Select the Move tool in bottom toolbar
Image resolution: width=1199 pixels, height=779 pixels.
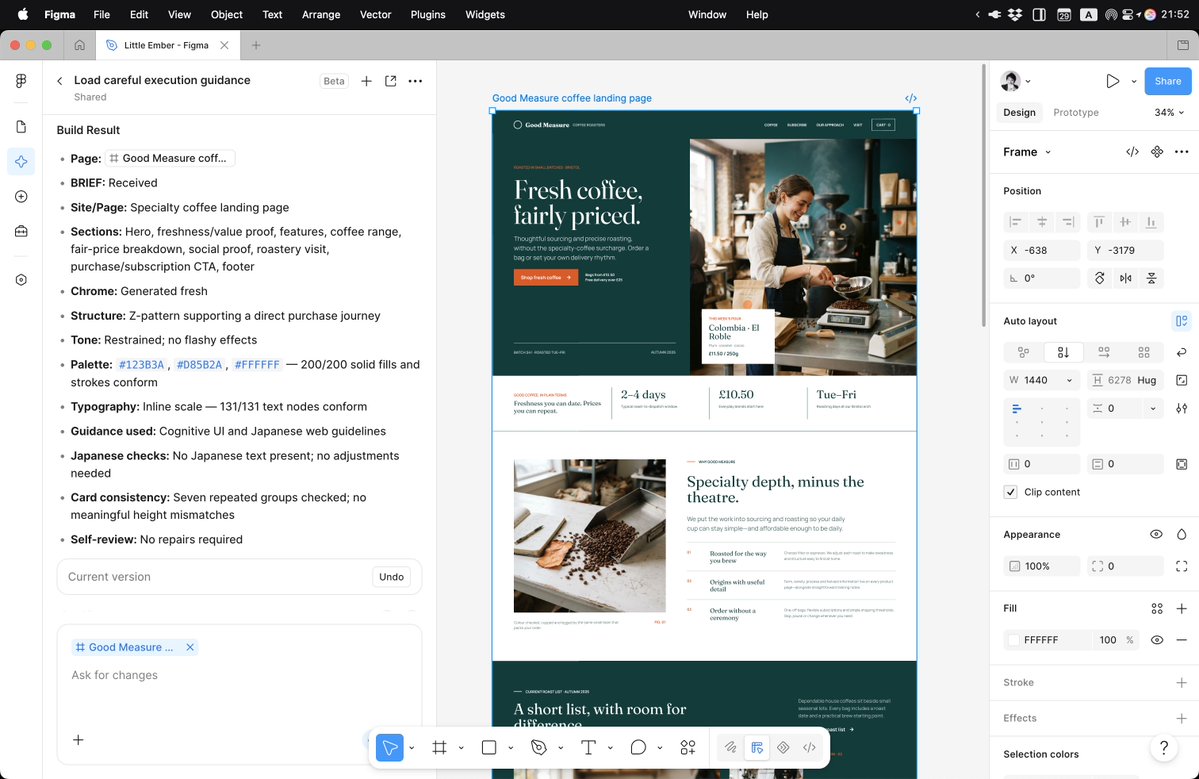[390, 748]
